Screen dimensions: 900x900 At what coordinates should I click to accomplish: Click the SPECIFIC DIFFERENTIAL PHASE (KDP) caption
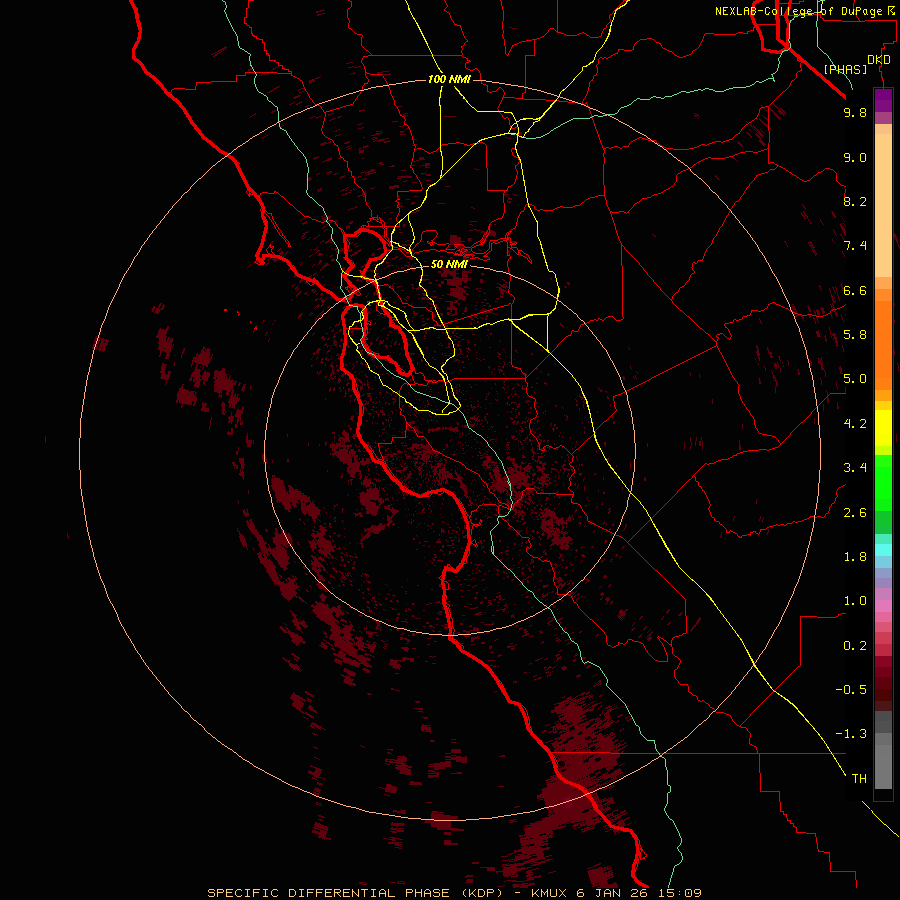(355, 893)
